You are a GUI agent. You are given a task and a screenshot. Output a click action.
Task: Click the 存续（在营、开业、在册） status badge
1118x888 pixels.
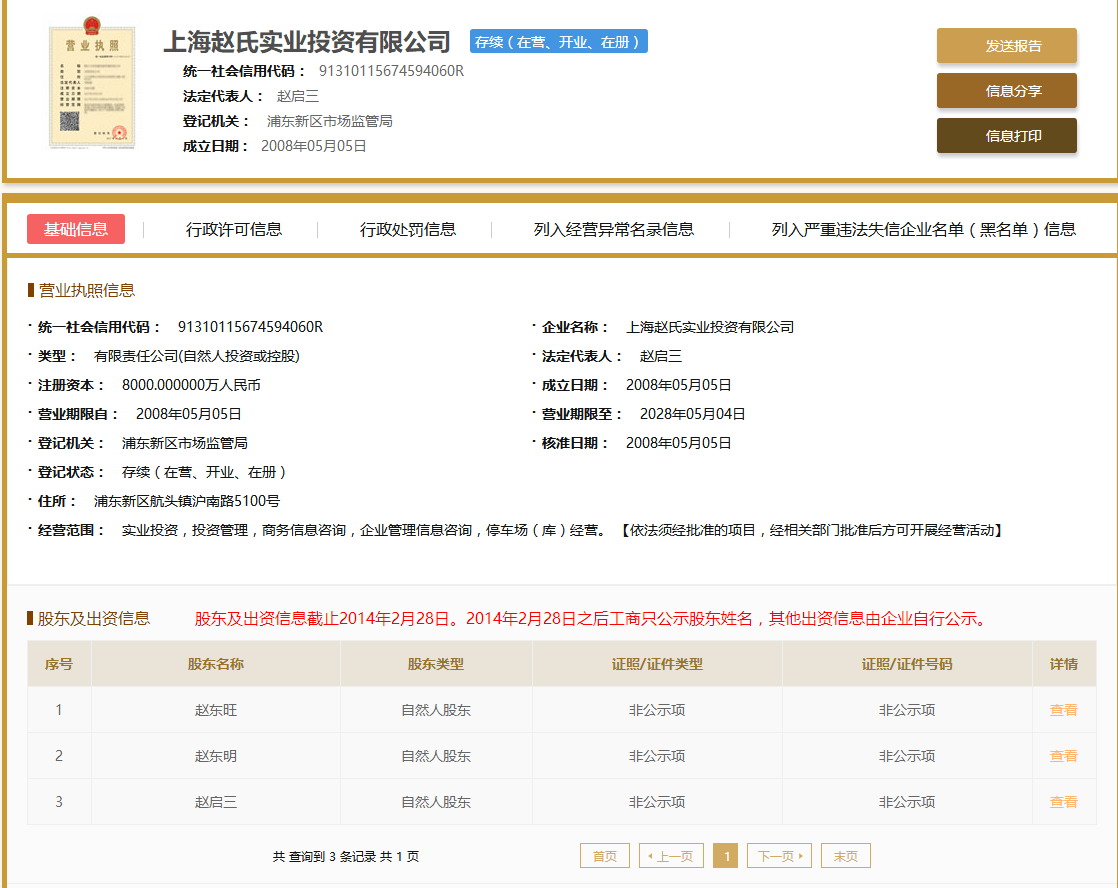click(559, 42)
